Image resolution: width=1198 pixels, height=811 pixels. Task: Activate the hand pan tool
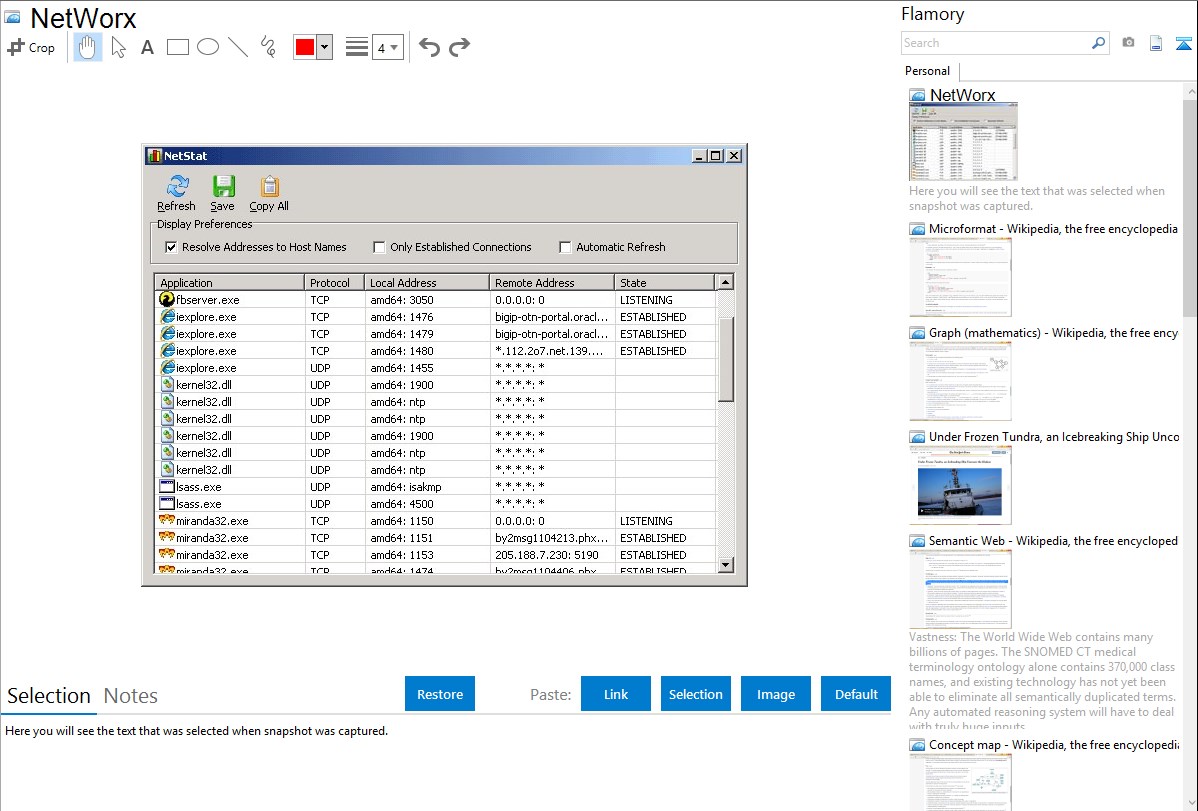[87, 47]
